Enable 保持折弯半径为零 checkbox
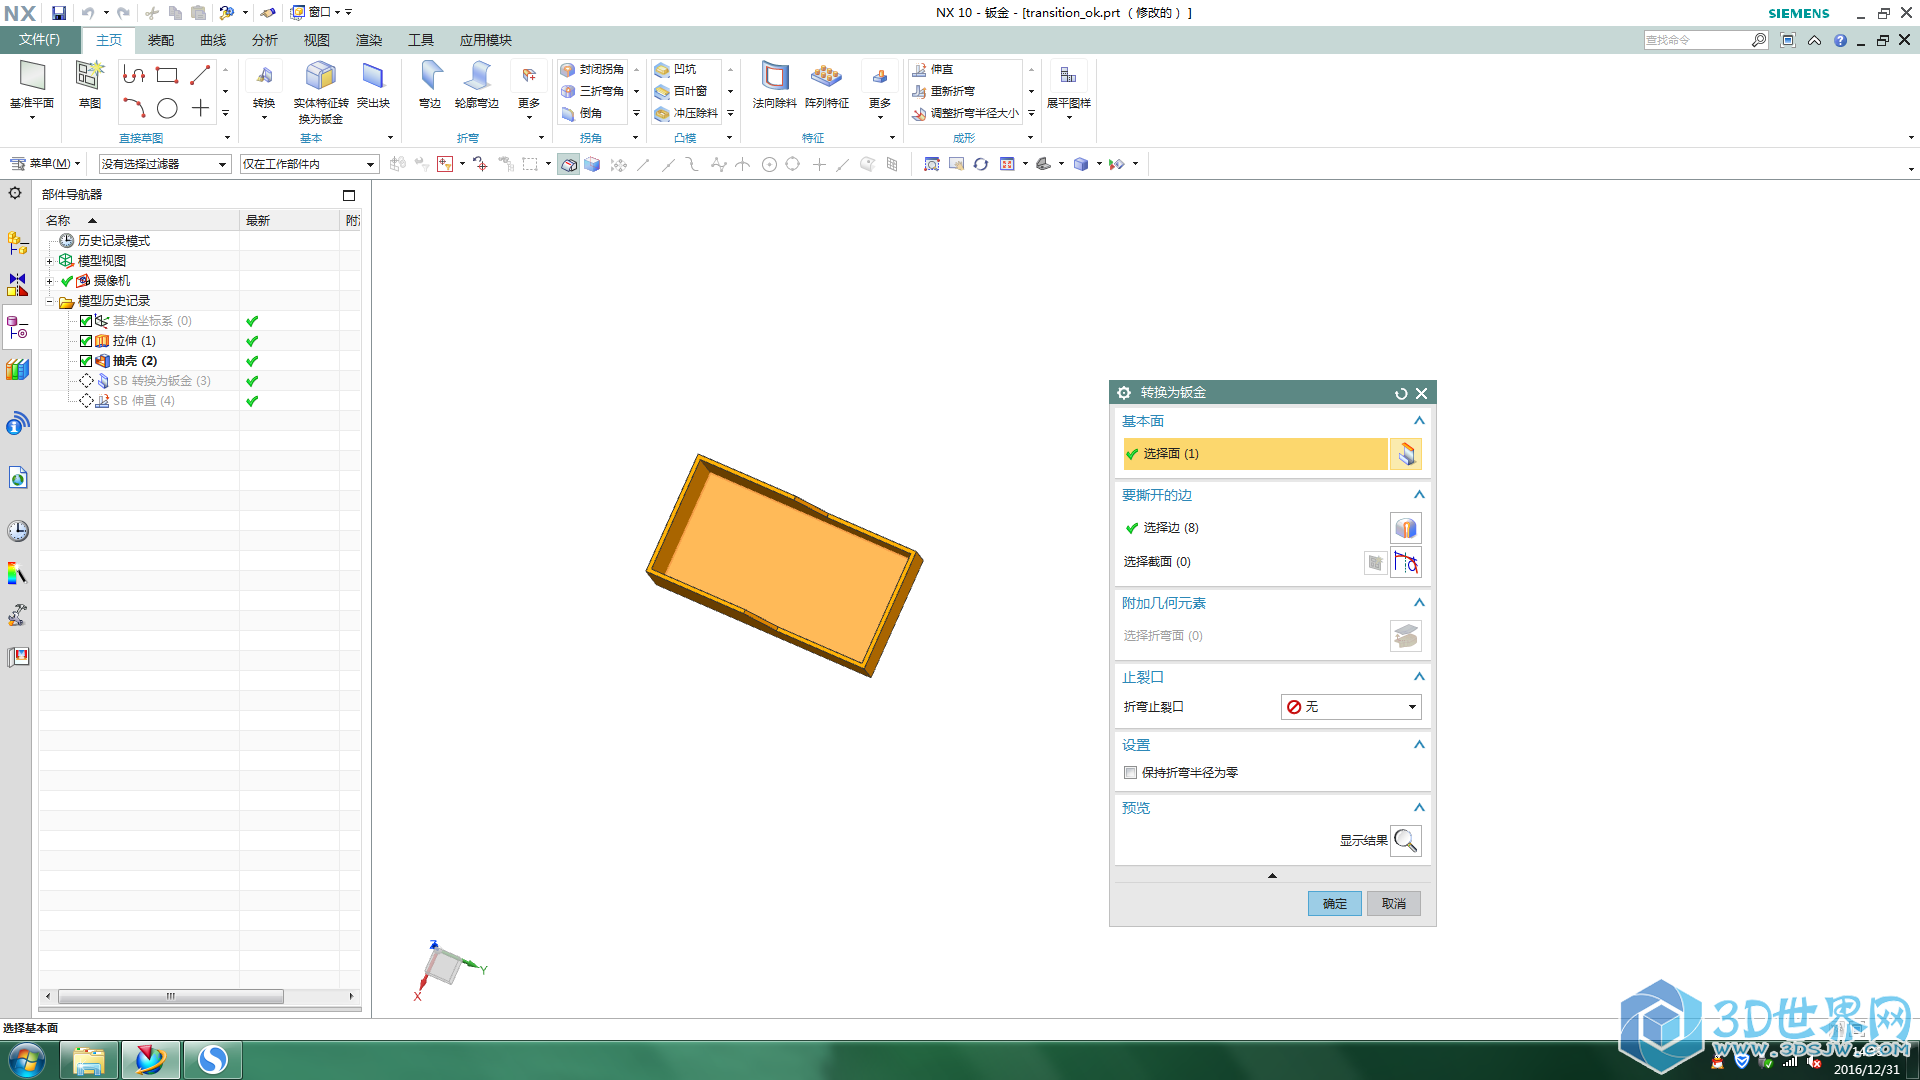1920x1080 pixels. (1130, 773)
